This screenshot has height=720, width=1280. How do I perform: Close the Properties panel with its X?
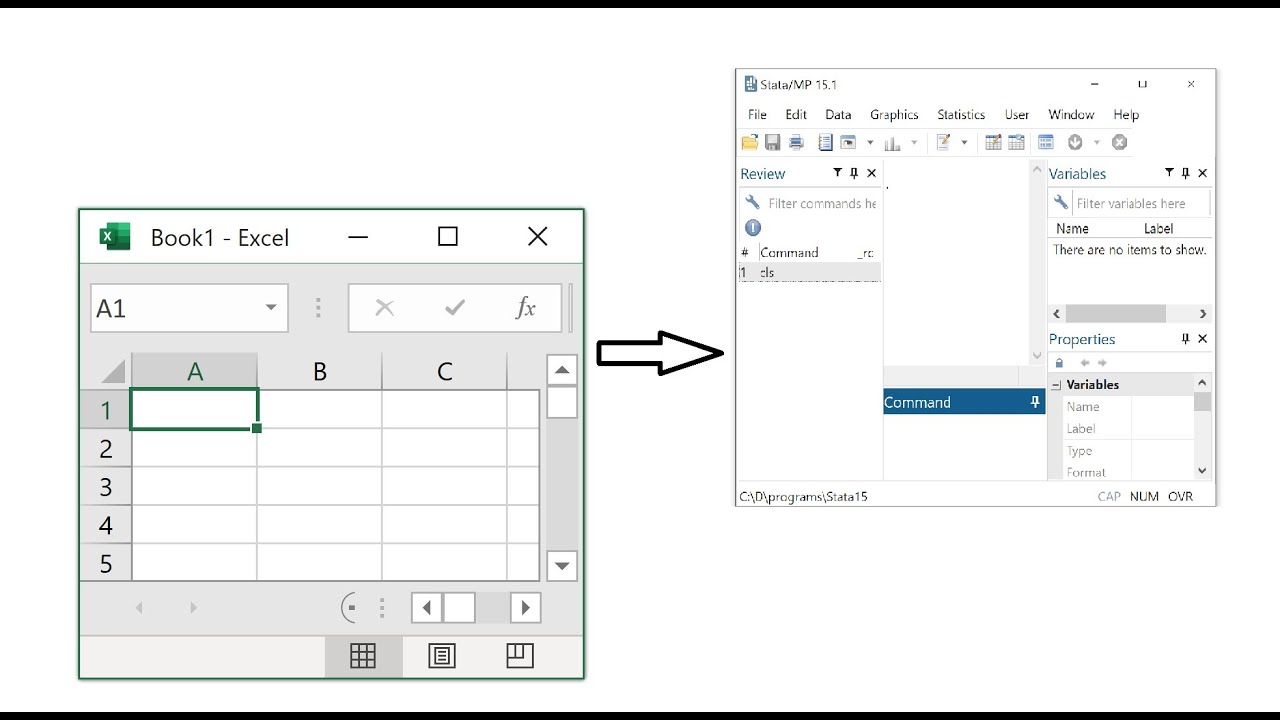(x=1202, y=339)
